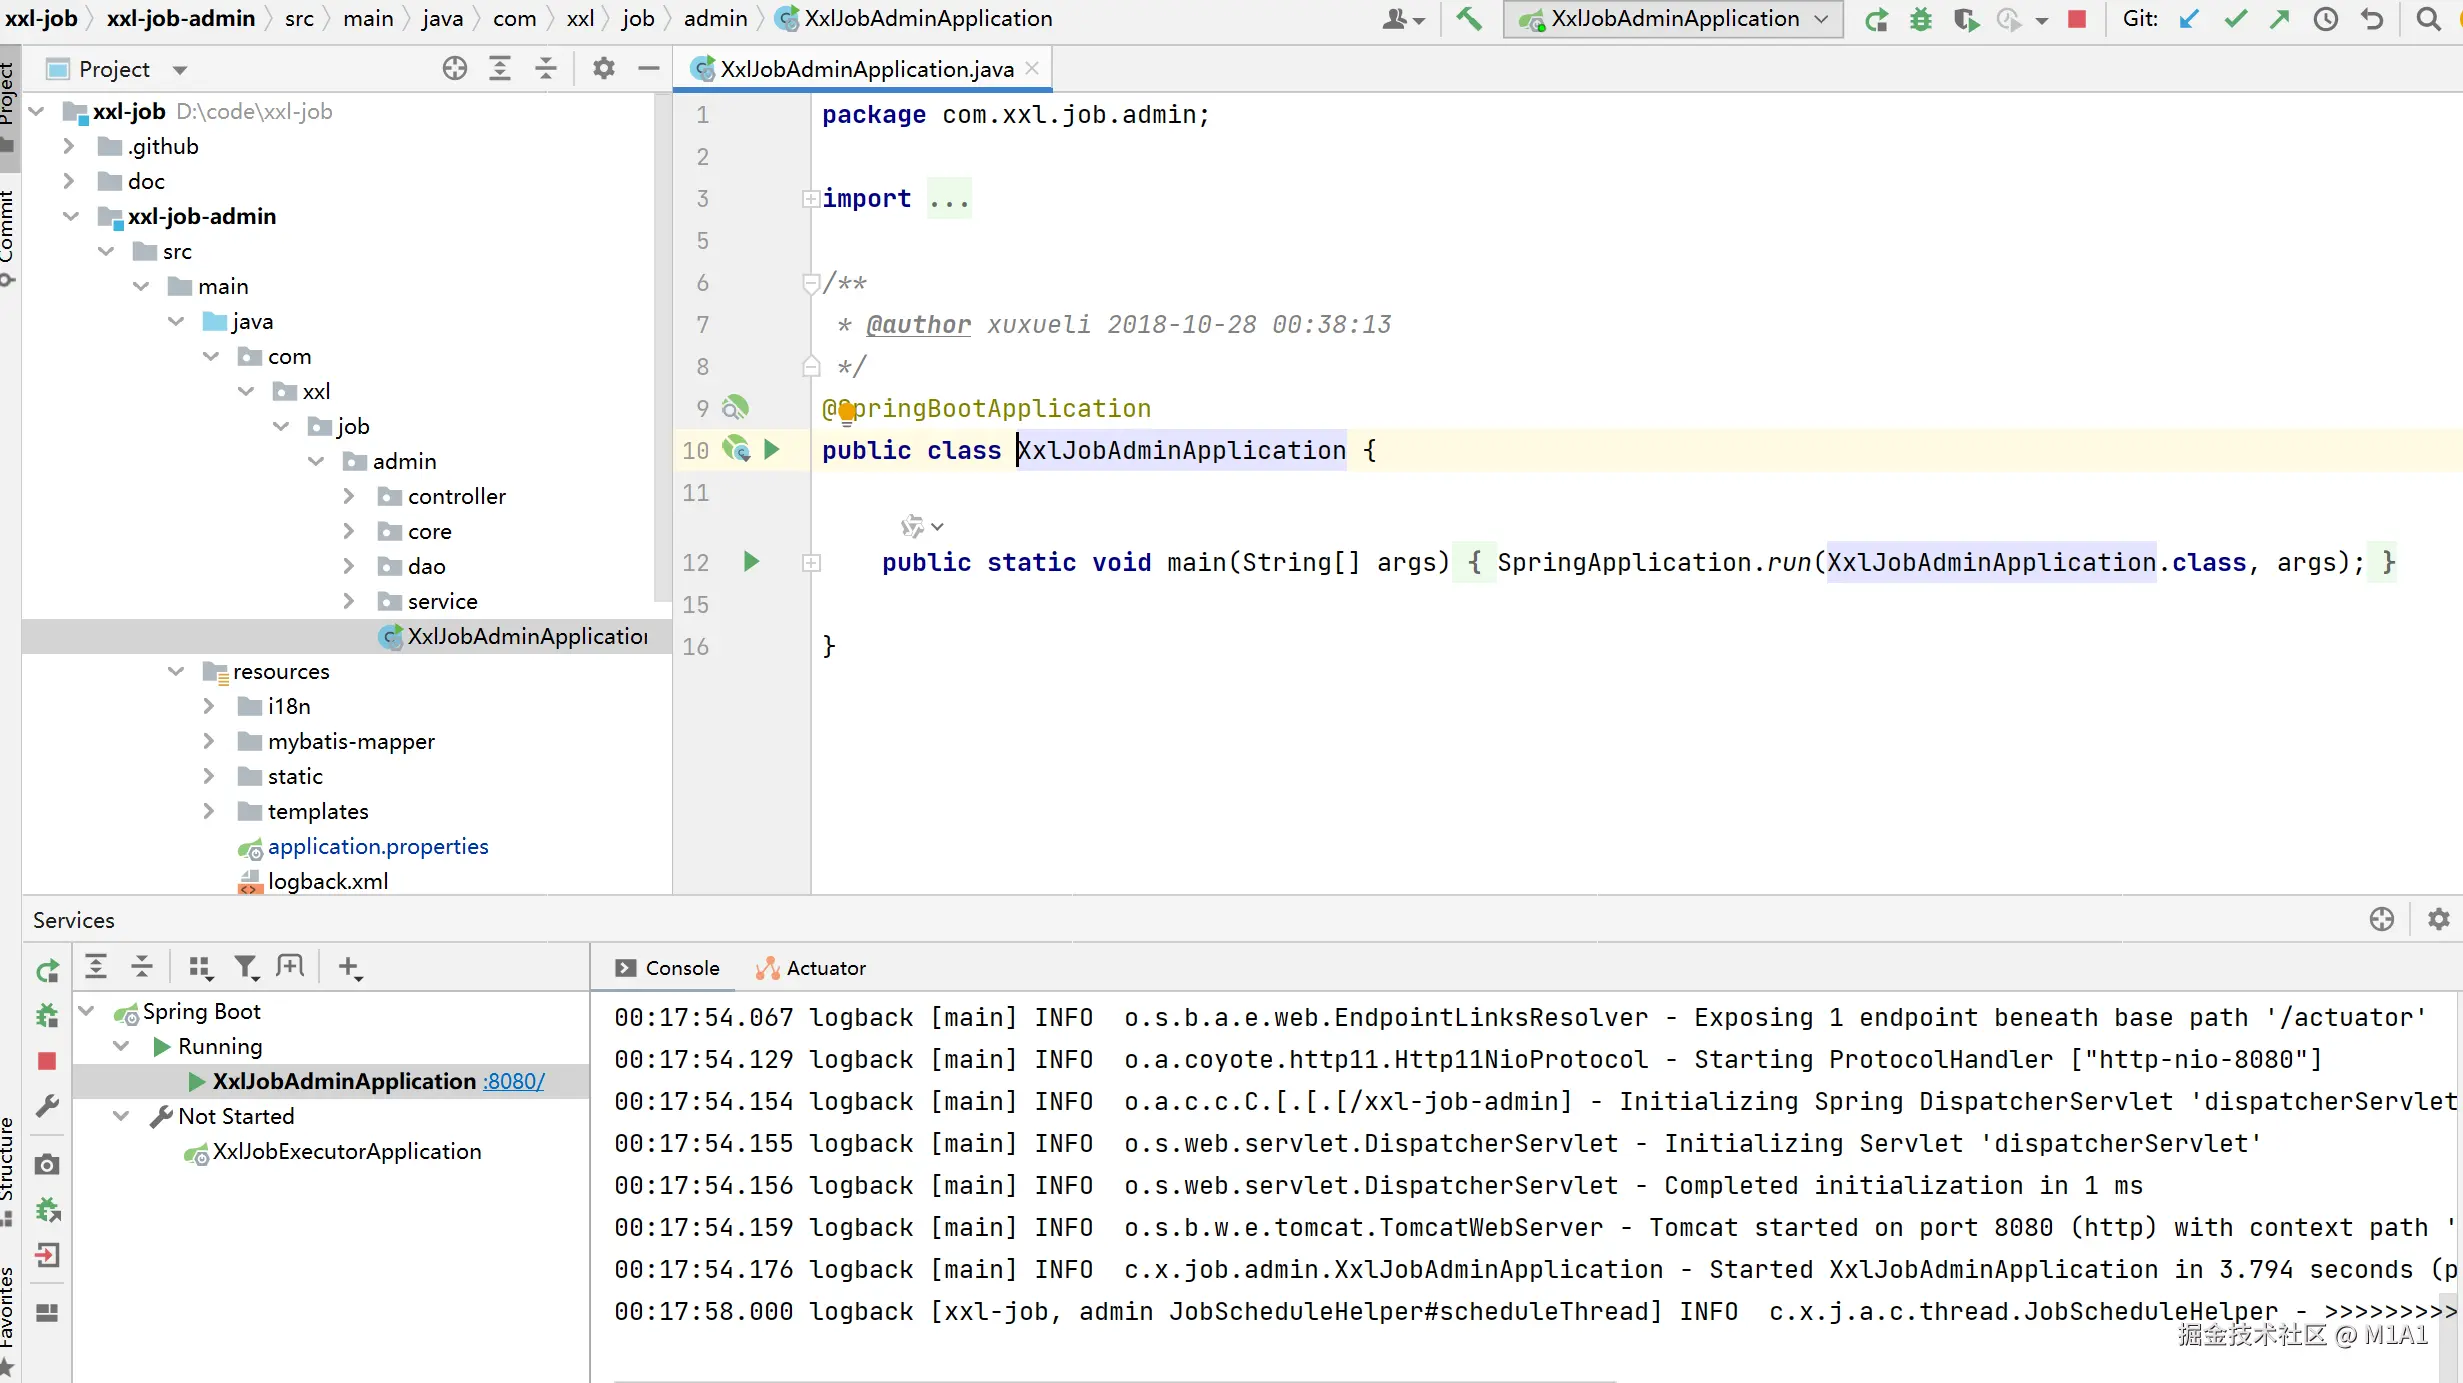2463x1383 pixels.
Task: Open Git show history clock icon
Action: click(2326, 19)
